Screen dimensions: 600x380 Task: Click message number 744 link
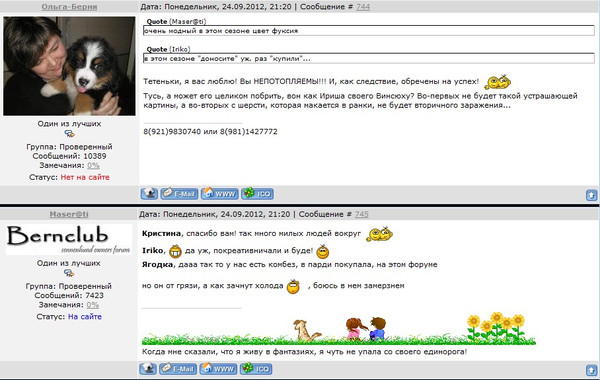click(363, 7)
